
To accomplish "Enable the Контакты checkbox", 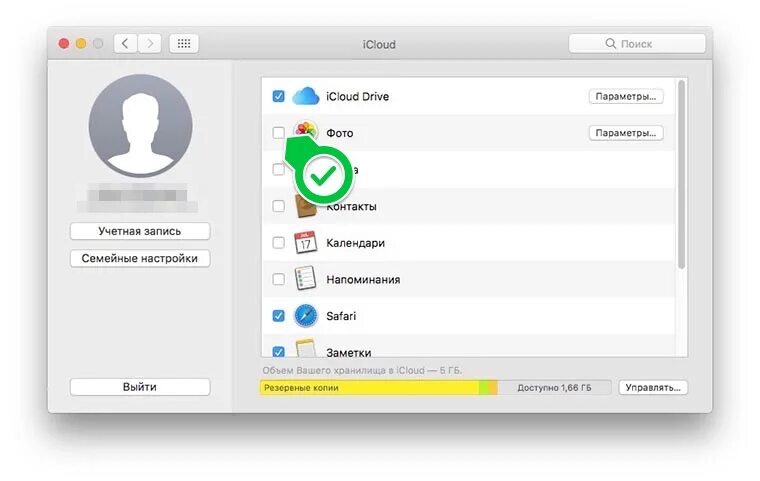I will 278,206.
